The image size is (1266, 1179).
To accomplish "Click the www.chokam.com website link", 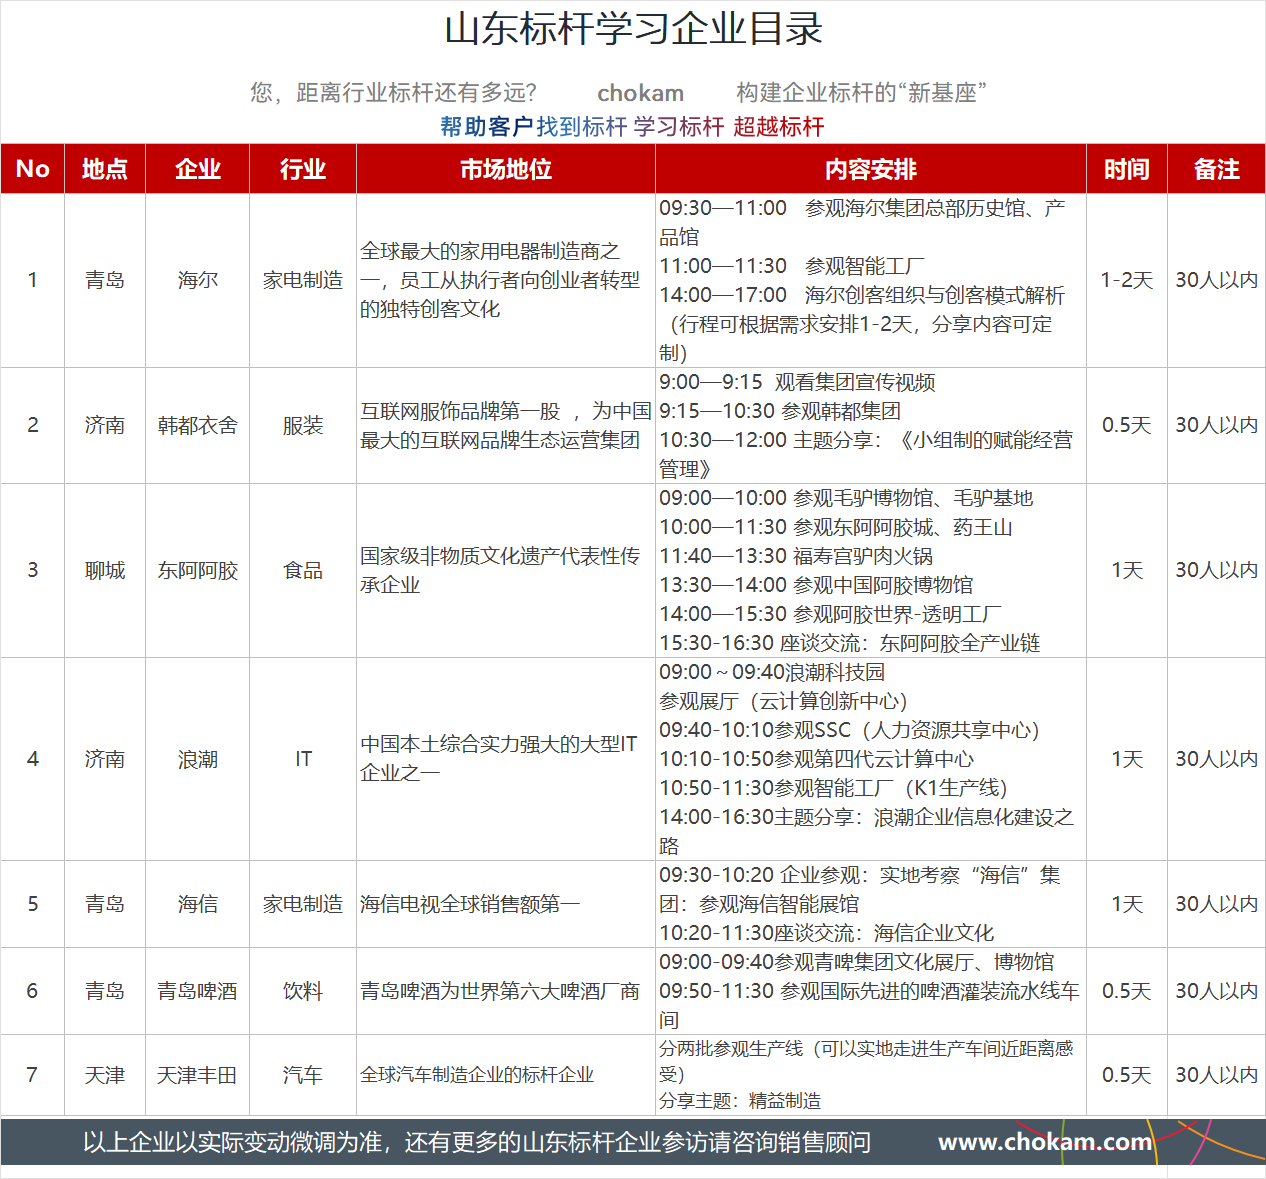I will pos(1044,1142).
